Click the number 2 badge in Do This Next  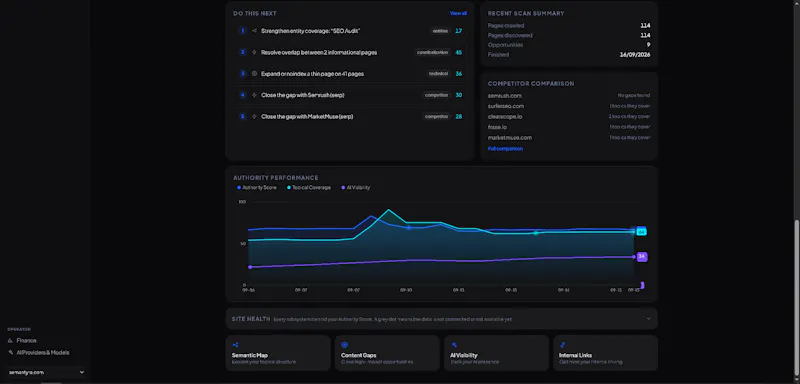[x=243, y=53]
